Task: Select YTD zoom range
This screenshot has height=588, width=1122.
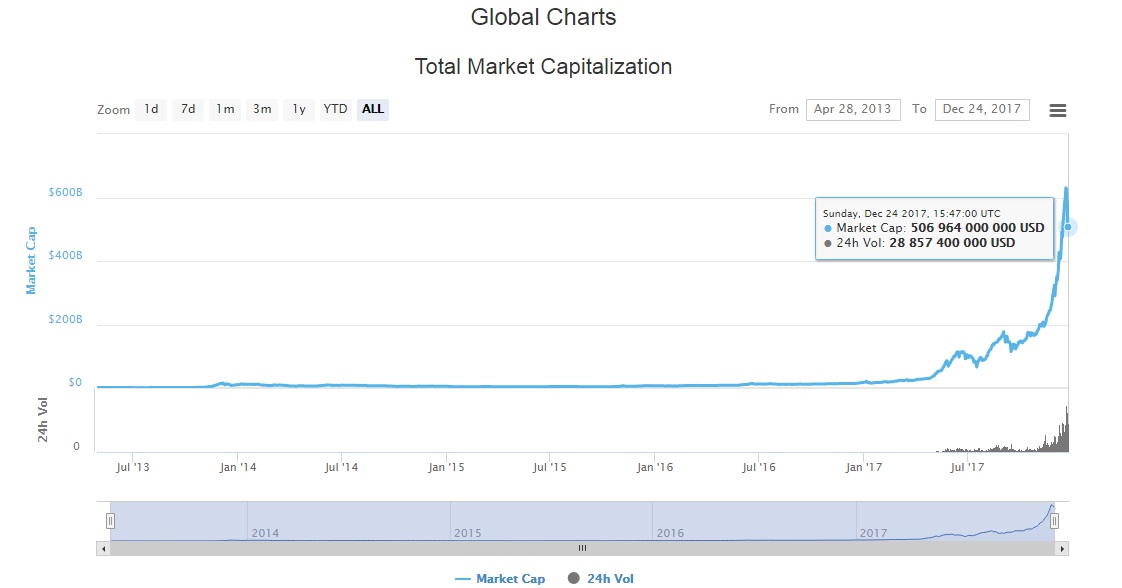Action: [335, 109]
